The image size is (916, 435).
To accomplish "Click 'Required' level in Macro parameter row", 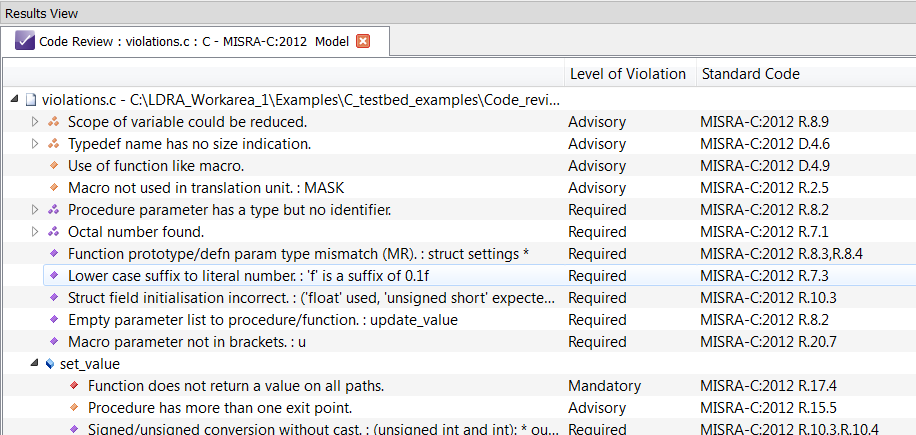I will [597, 342].
